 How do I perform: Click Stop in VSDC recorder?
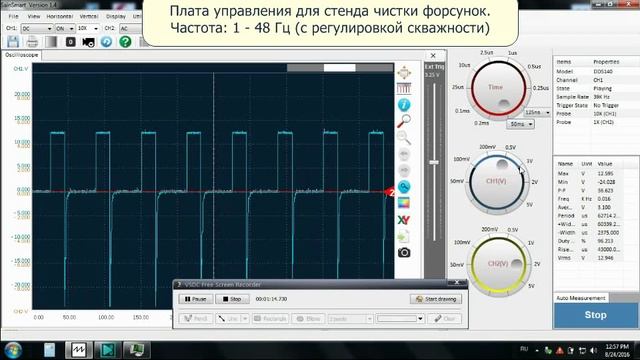click(232, 299)
